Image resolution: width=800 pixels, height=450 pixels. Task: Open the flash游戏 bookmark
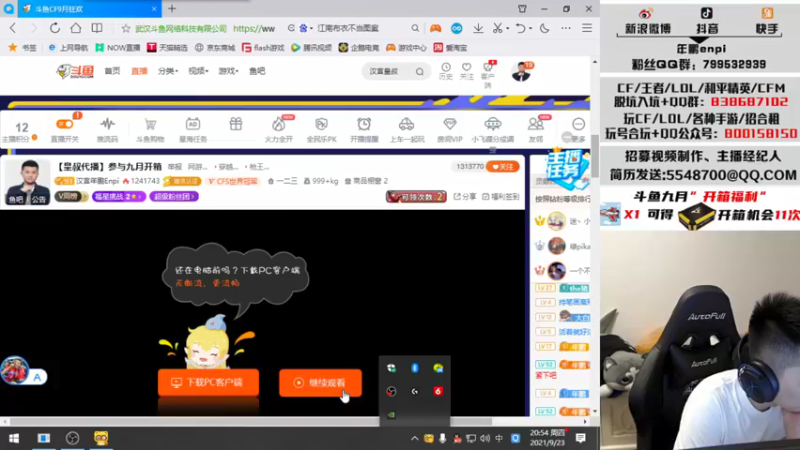point(263,47)
